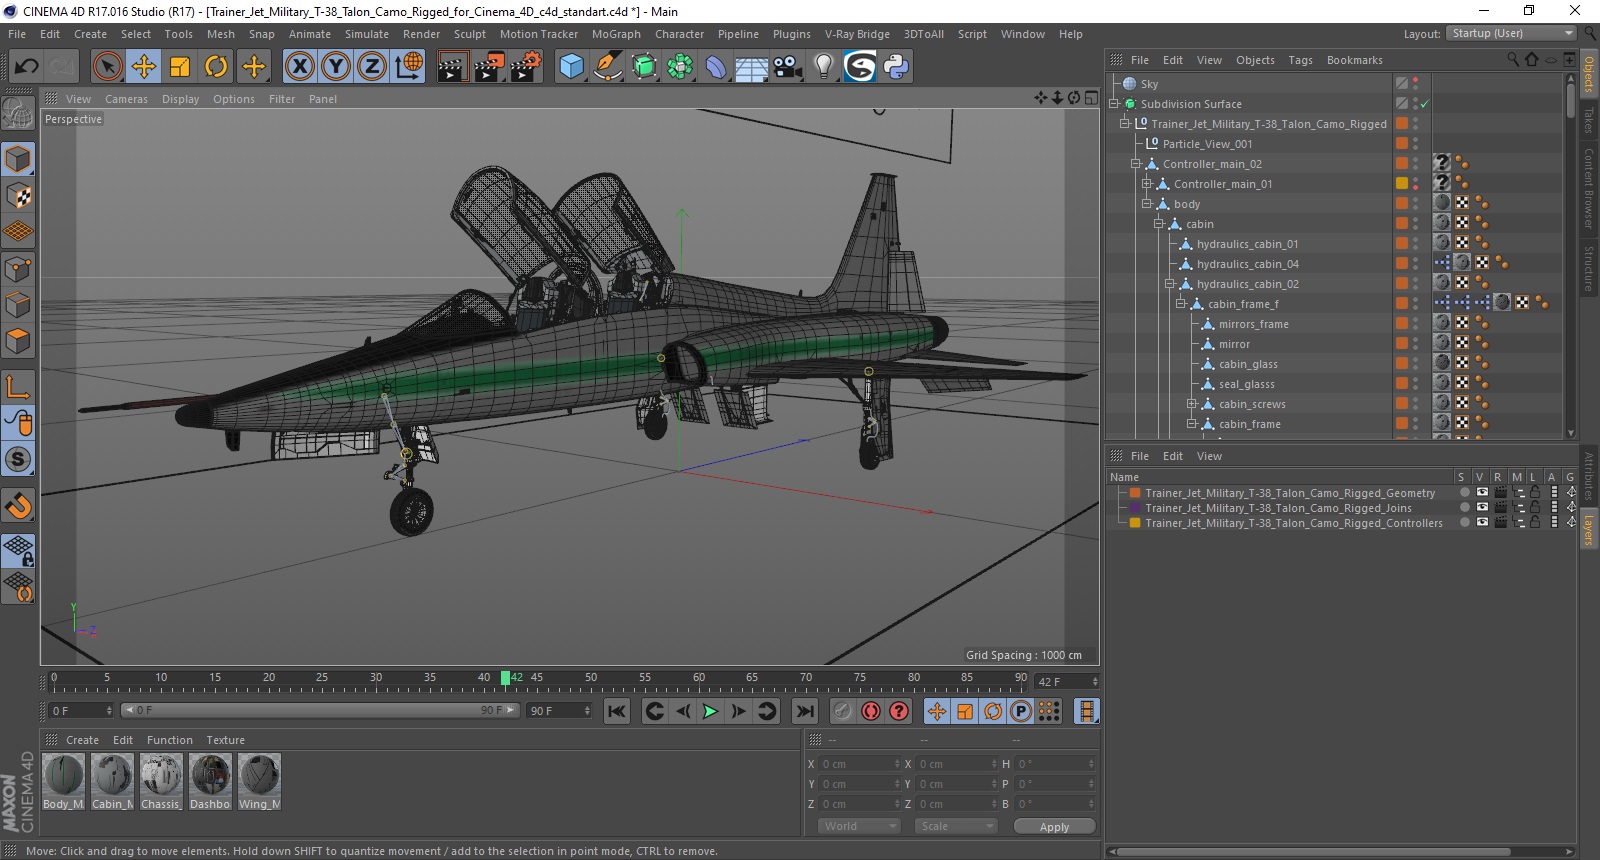
Task: Expand the cabin_screws tree node
Action: (x=1192, y=404)
